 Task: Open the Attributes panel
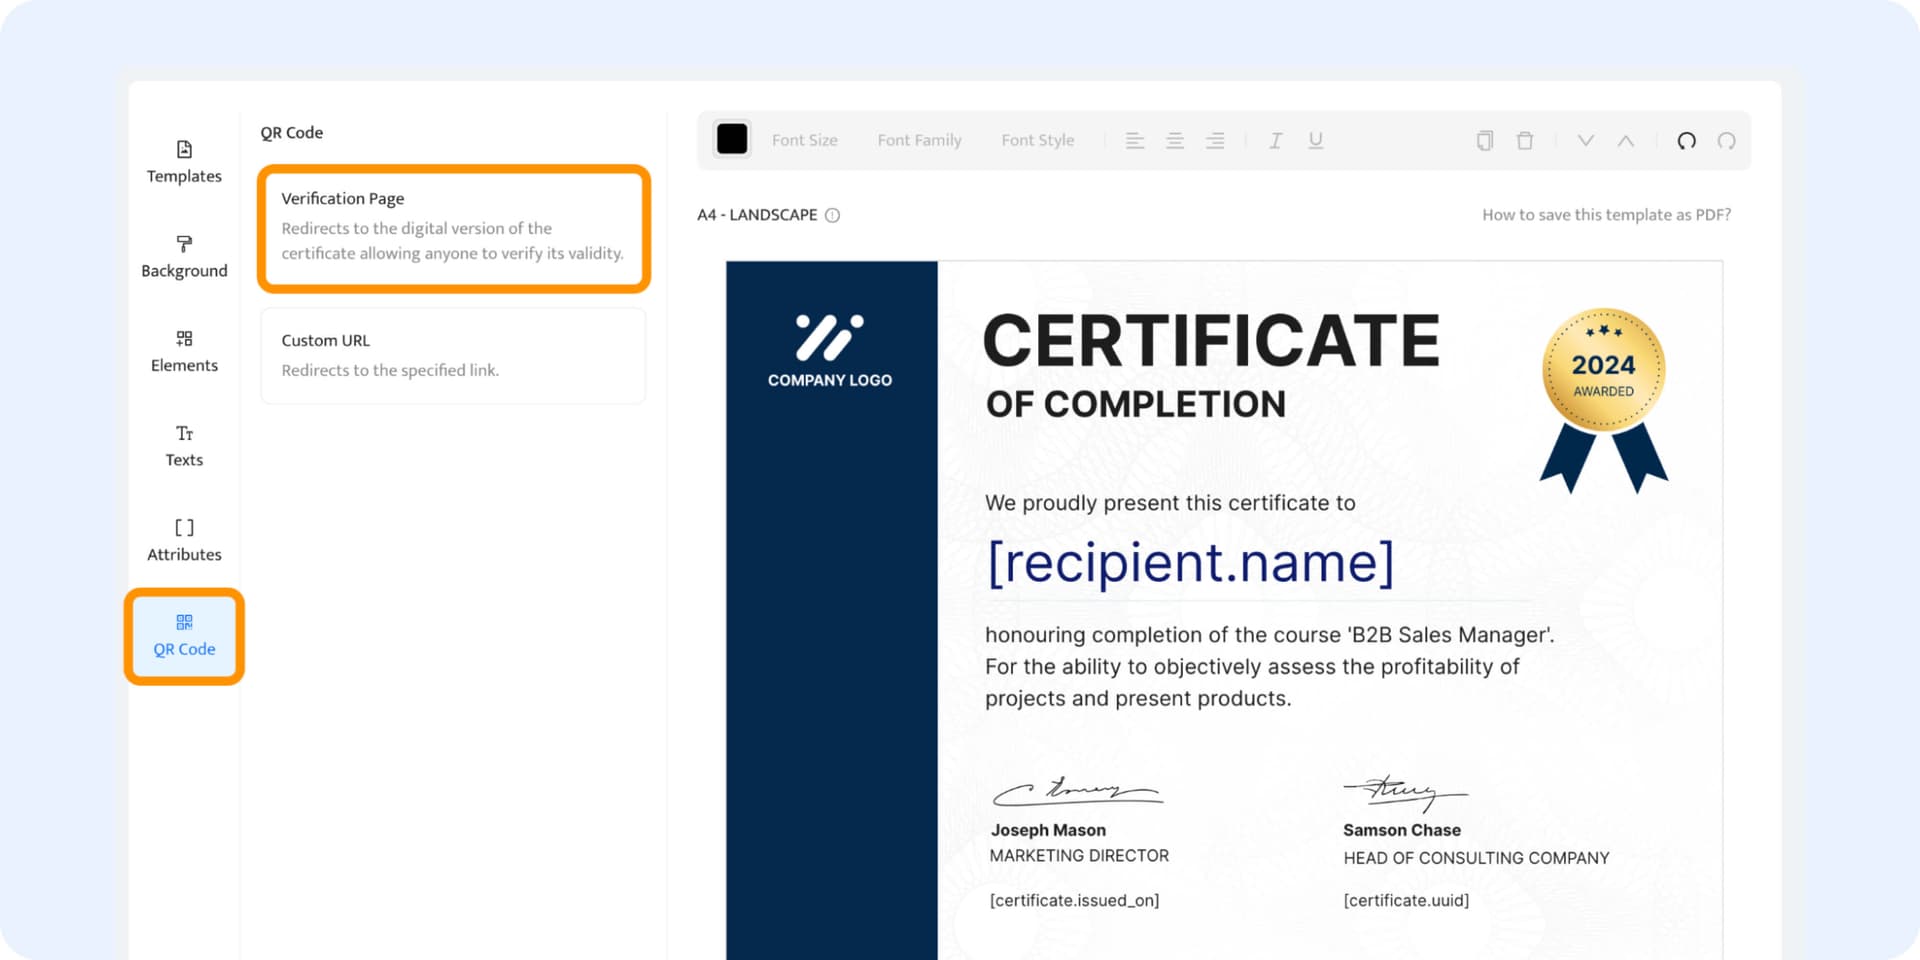tap(184, 538)
